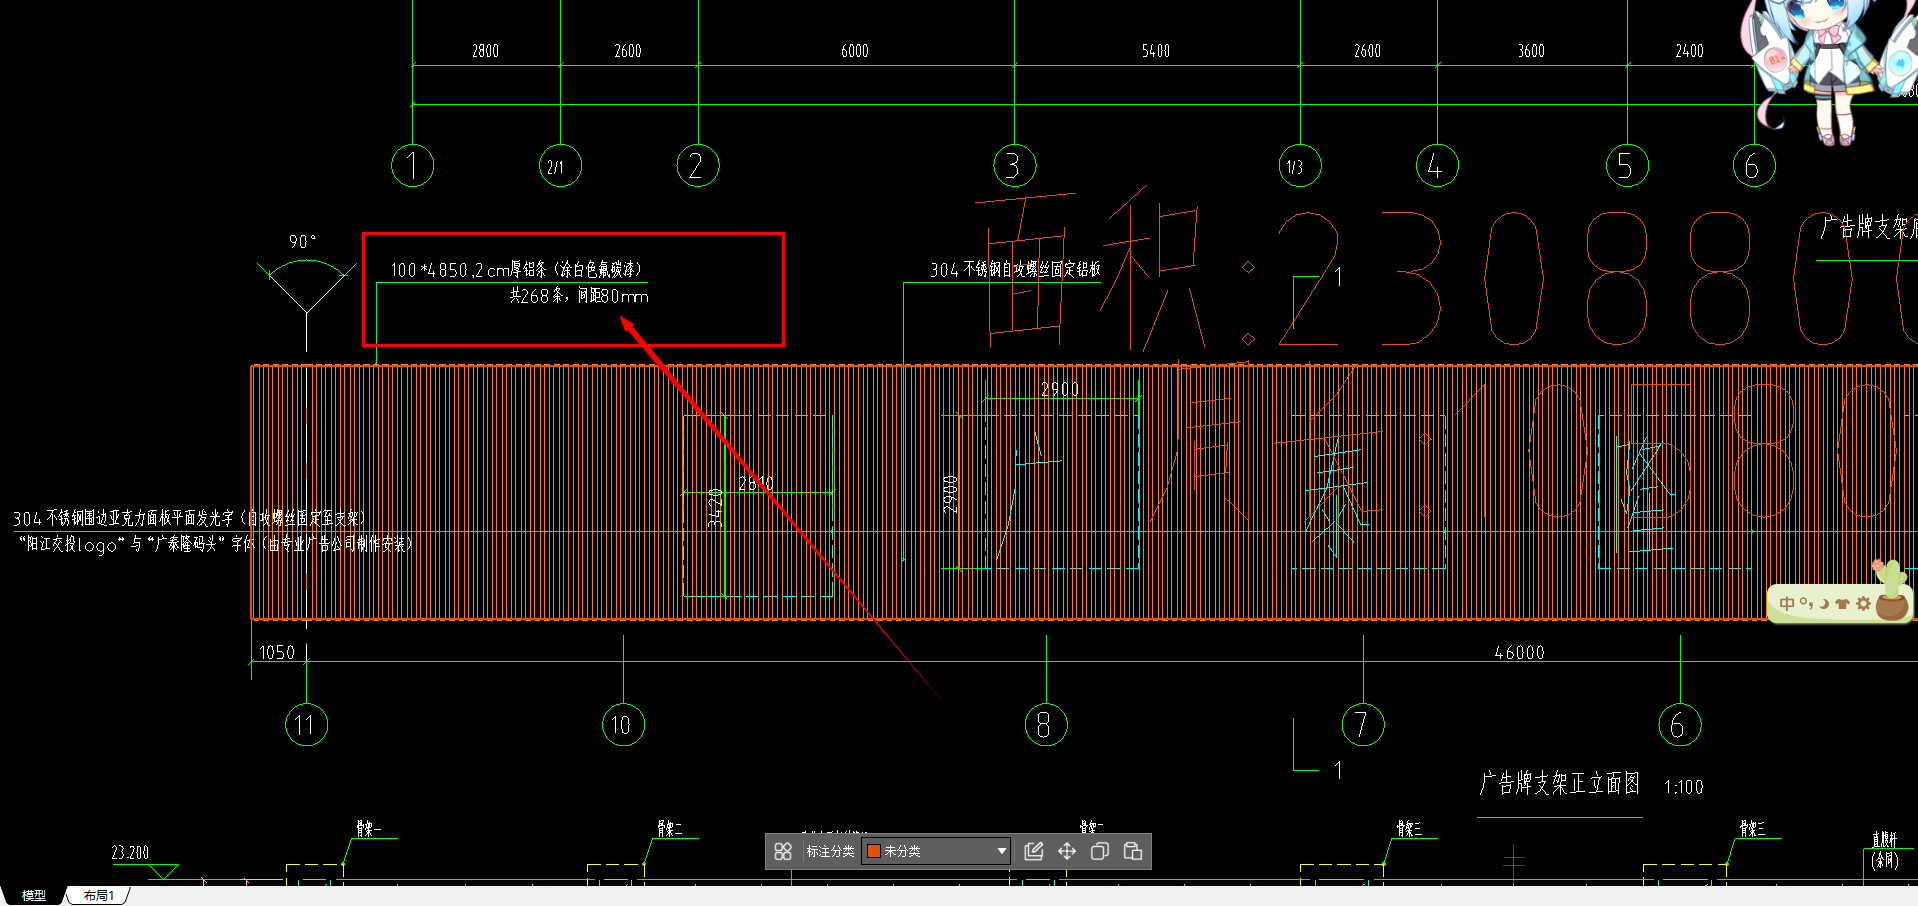Click axis bubble 3
The image size is (1918, 906).
pyautogui.click(x=1015, y=166)
